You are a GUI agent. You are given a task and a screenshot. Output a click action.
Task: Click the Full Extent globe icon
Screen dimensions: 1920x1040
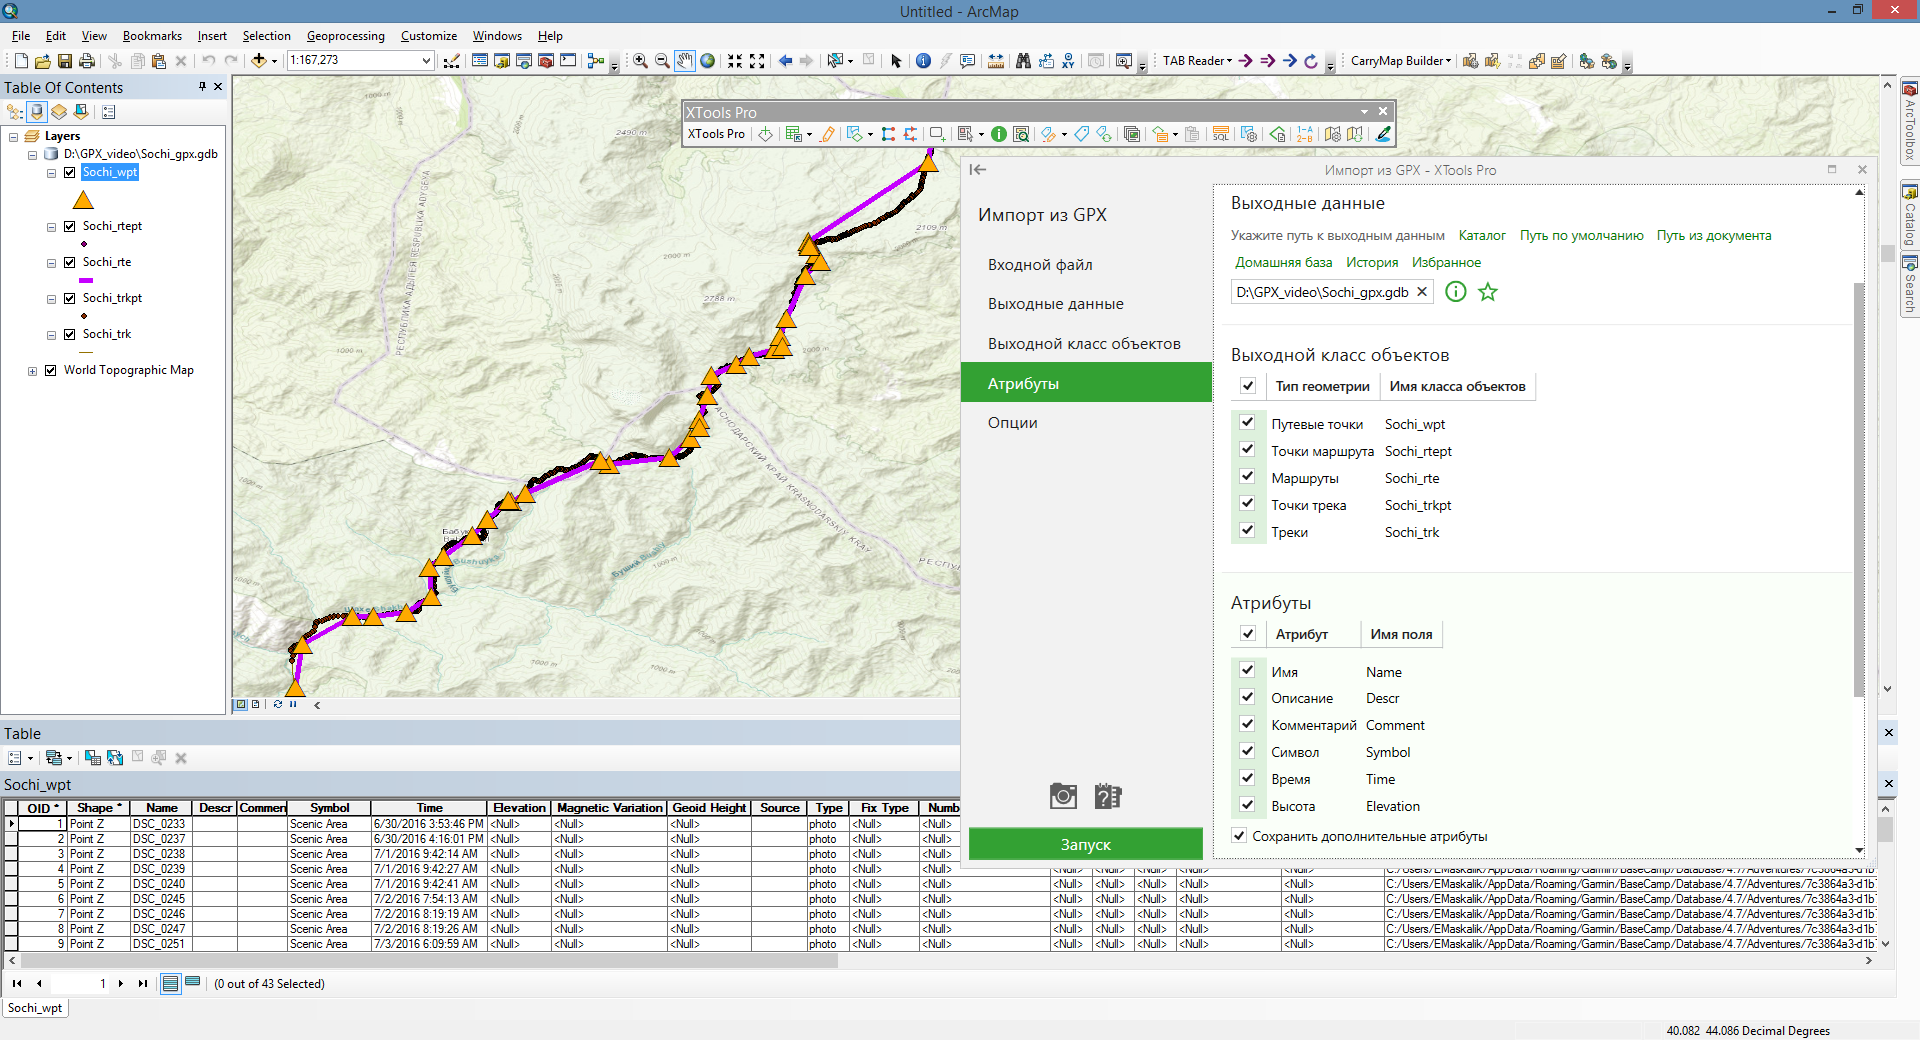pyautogui.click(x=708, y=61)
